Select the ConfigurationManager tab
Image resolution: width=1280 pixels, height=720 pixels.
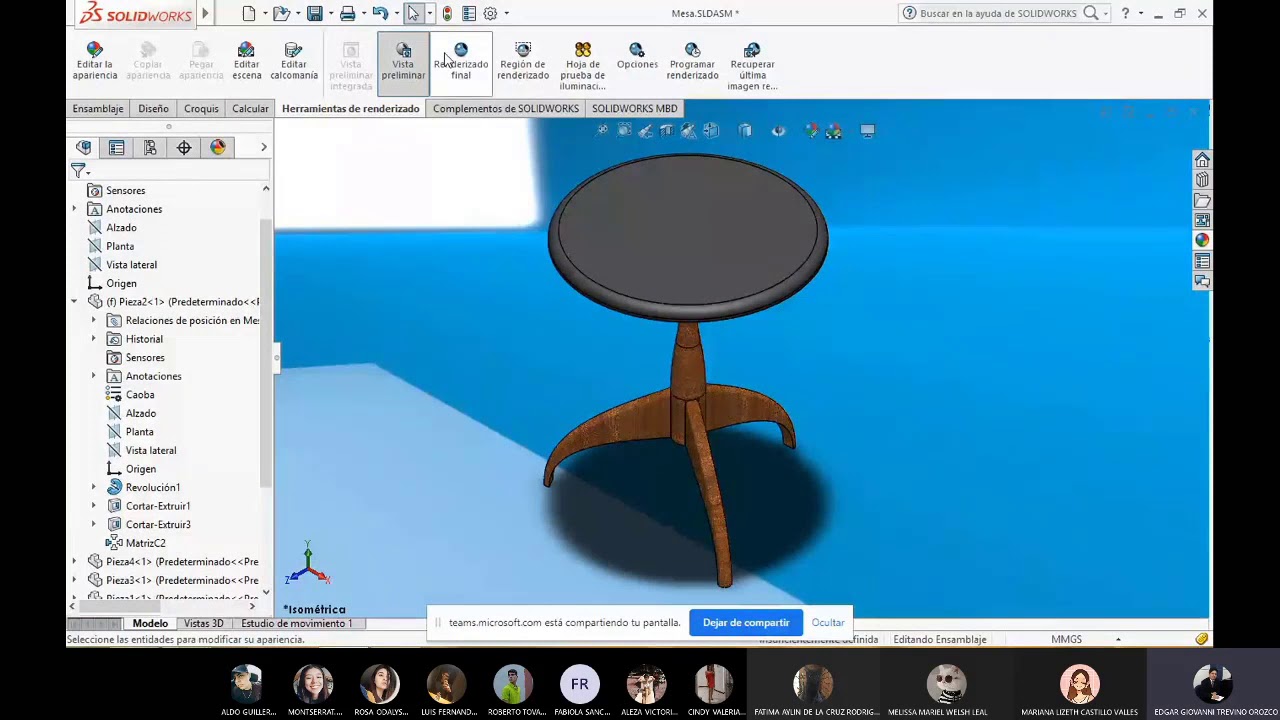150,148
